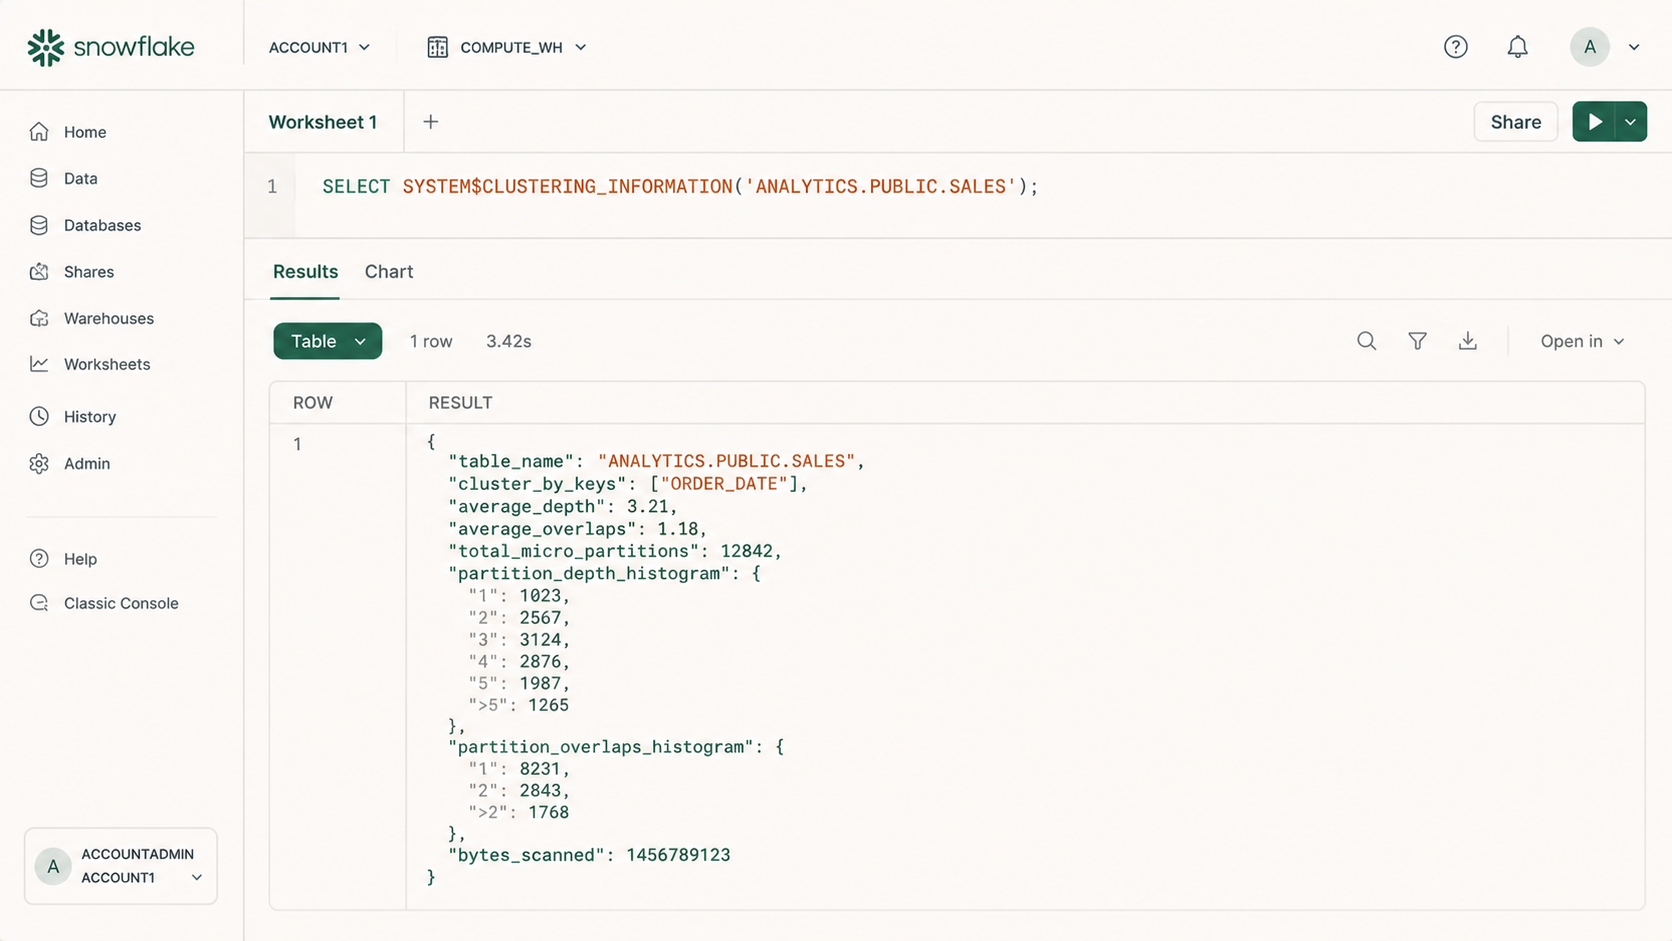Click the Shares sidebar icon
The width and height of the screenshot is (1672, 941).
tap(39, 272)
